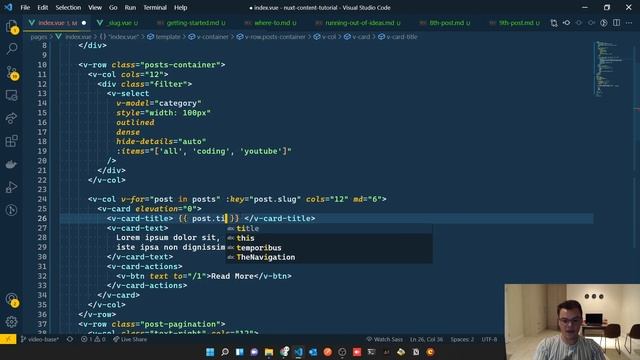Open the Docker view in activity bar
Screen dimensions: 640x360
click(x=11, y=164)
